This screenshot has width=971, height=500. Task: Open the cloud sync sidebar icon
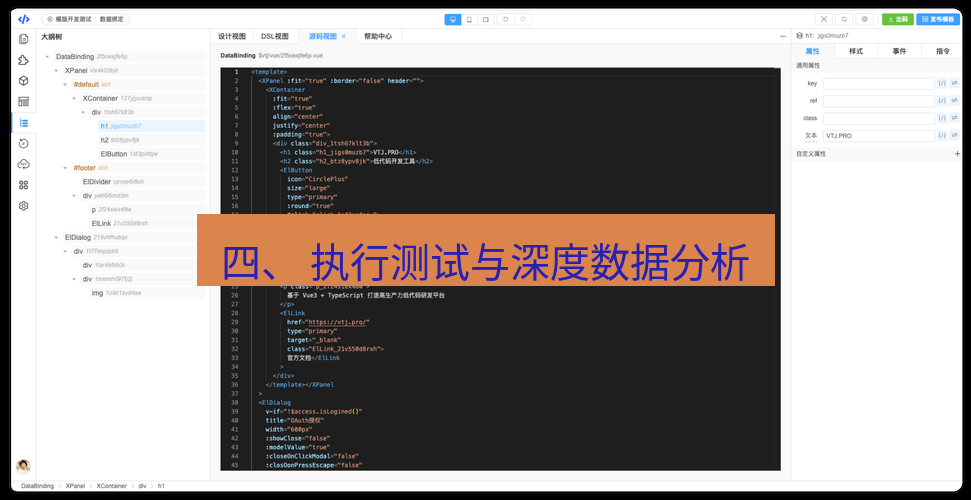(24, 164)
